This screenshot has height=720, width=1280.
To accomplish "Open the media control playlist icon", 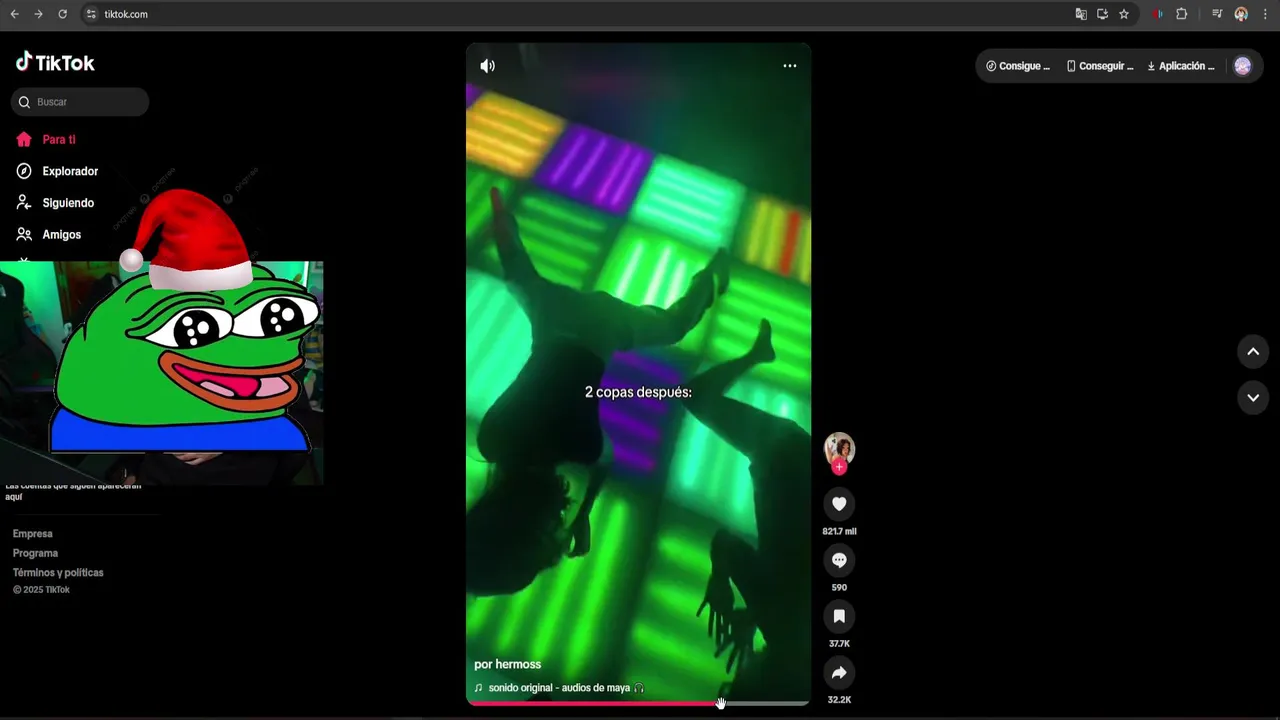I will [x=1217, y=14].
